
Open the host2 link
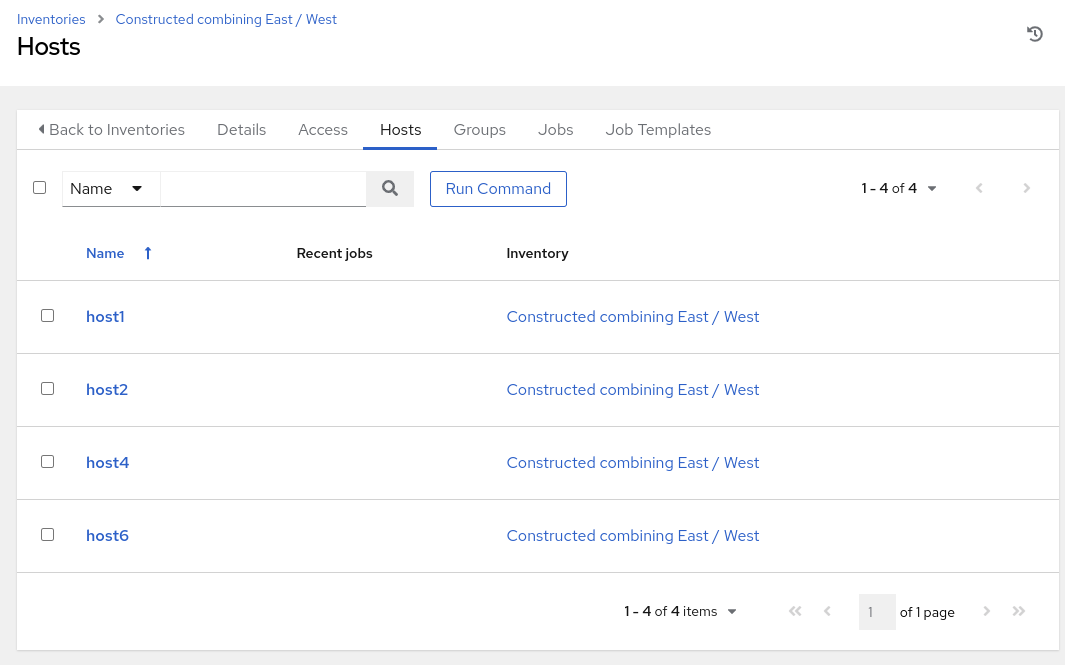(x=107, y=390)
